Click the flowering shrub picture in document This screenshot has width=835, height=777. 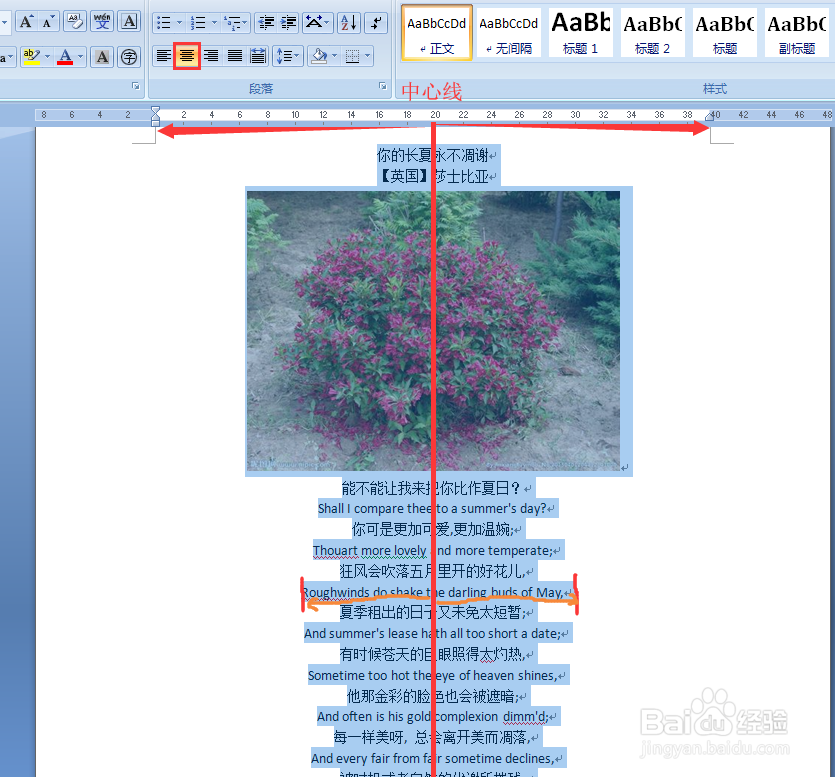pyautogui.click(x=433, y=331)
